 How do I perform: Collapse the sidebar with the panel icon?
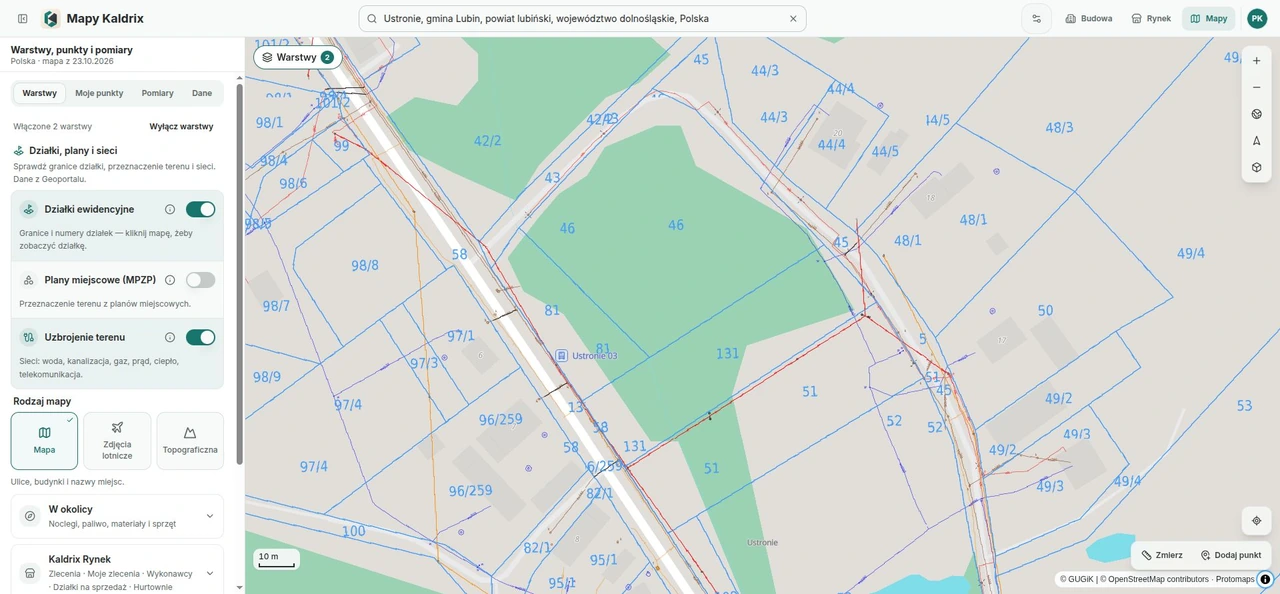tap(22, 18)
